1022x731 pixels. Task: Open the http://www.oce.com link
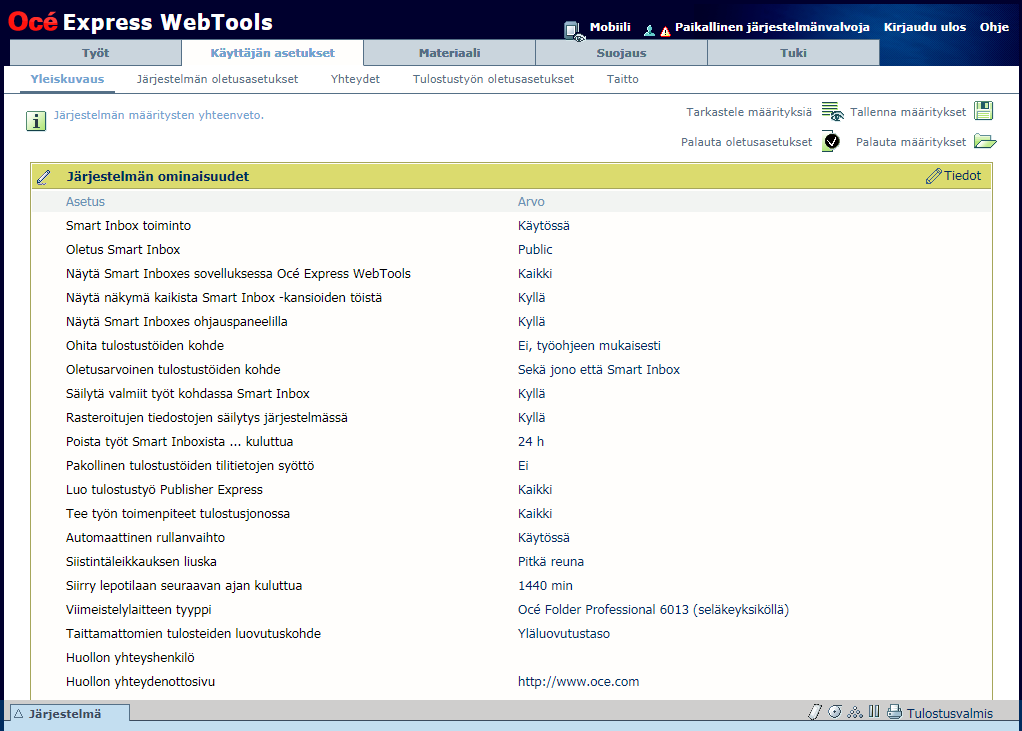pos(578,681)
